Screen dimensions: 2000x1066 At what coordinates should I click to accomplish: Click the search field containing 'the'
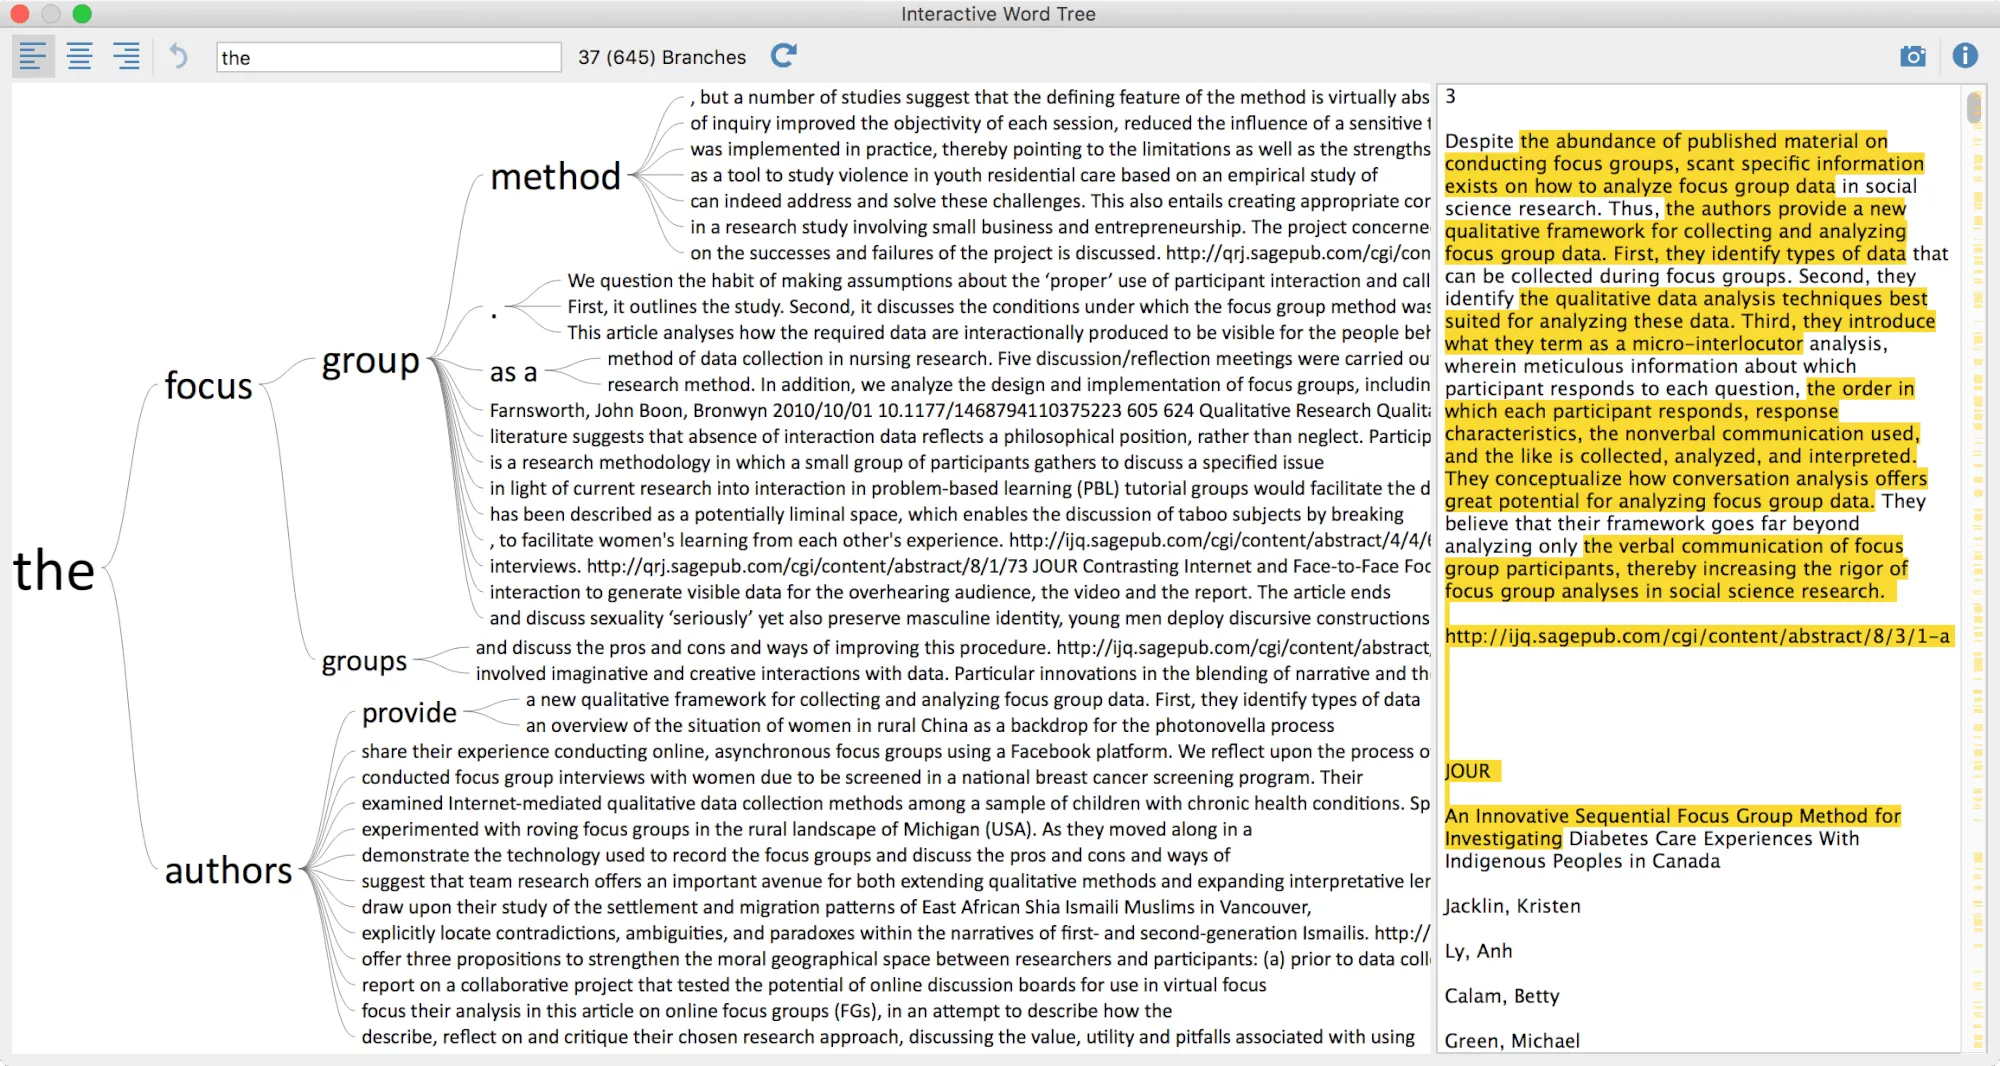pyautogui.click(x=389, y=57)
